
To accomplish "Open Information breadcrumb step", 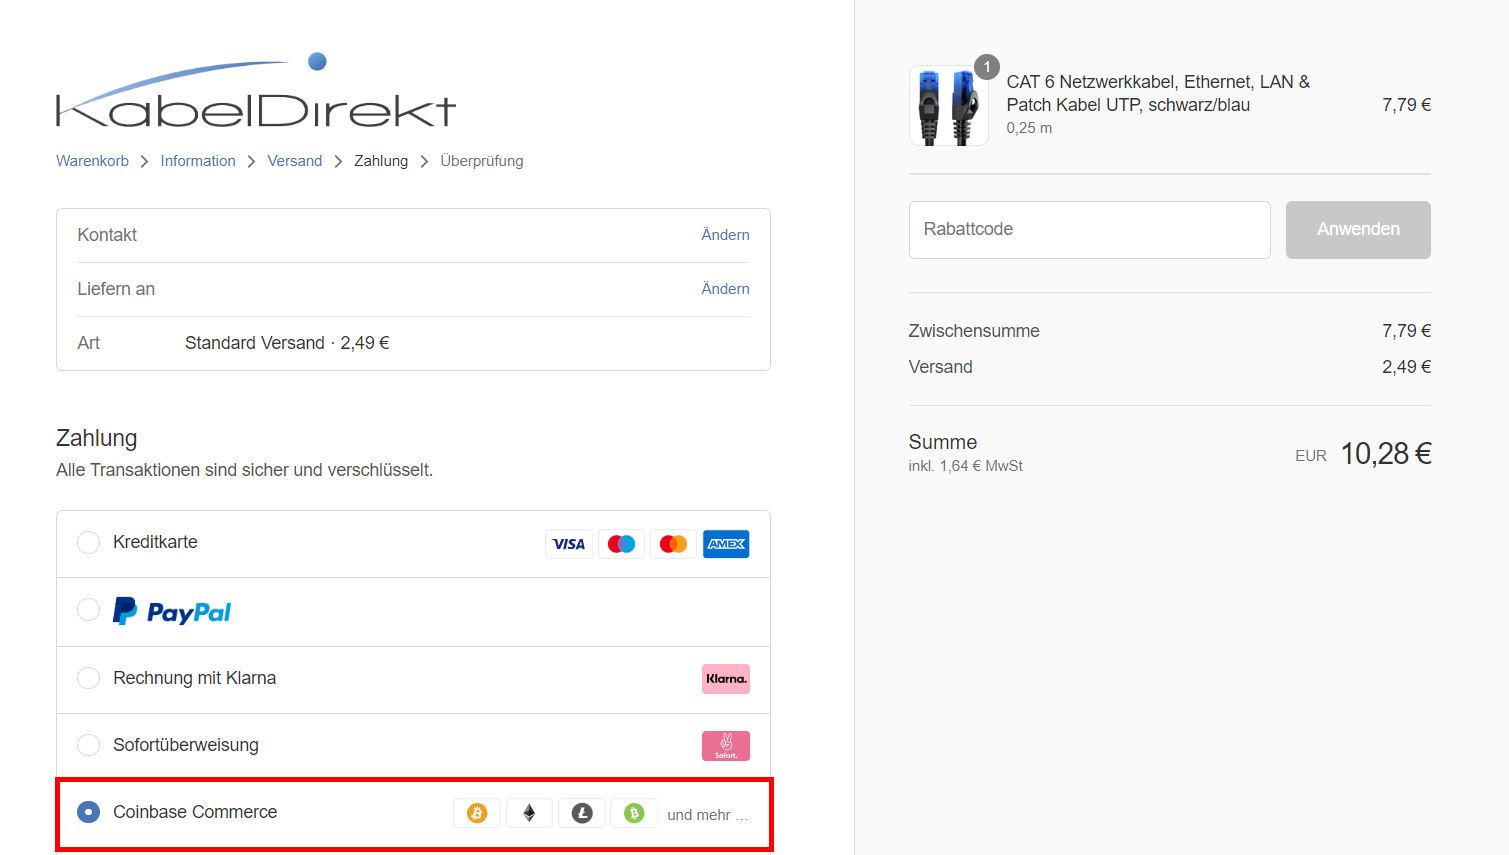I will point(198,161).
